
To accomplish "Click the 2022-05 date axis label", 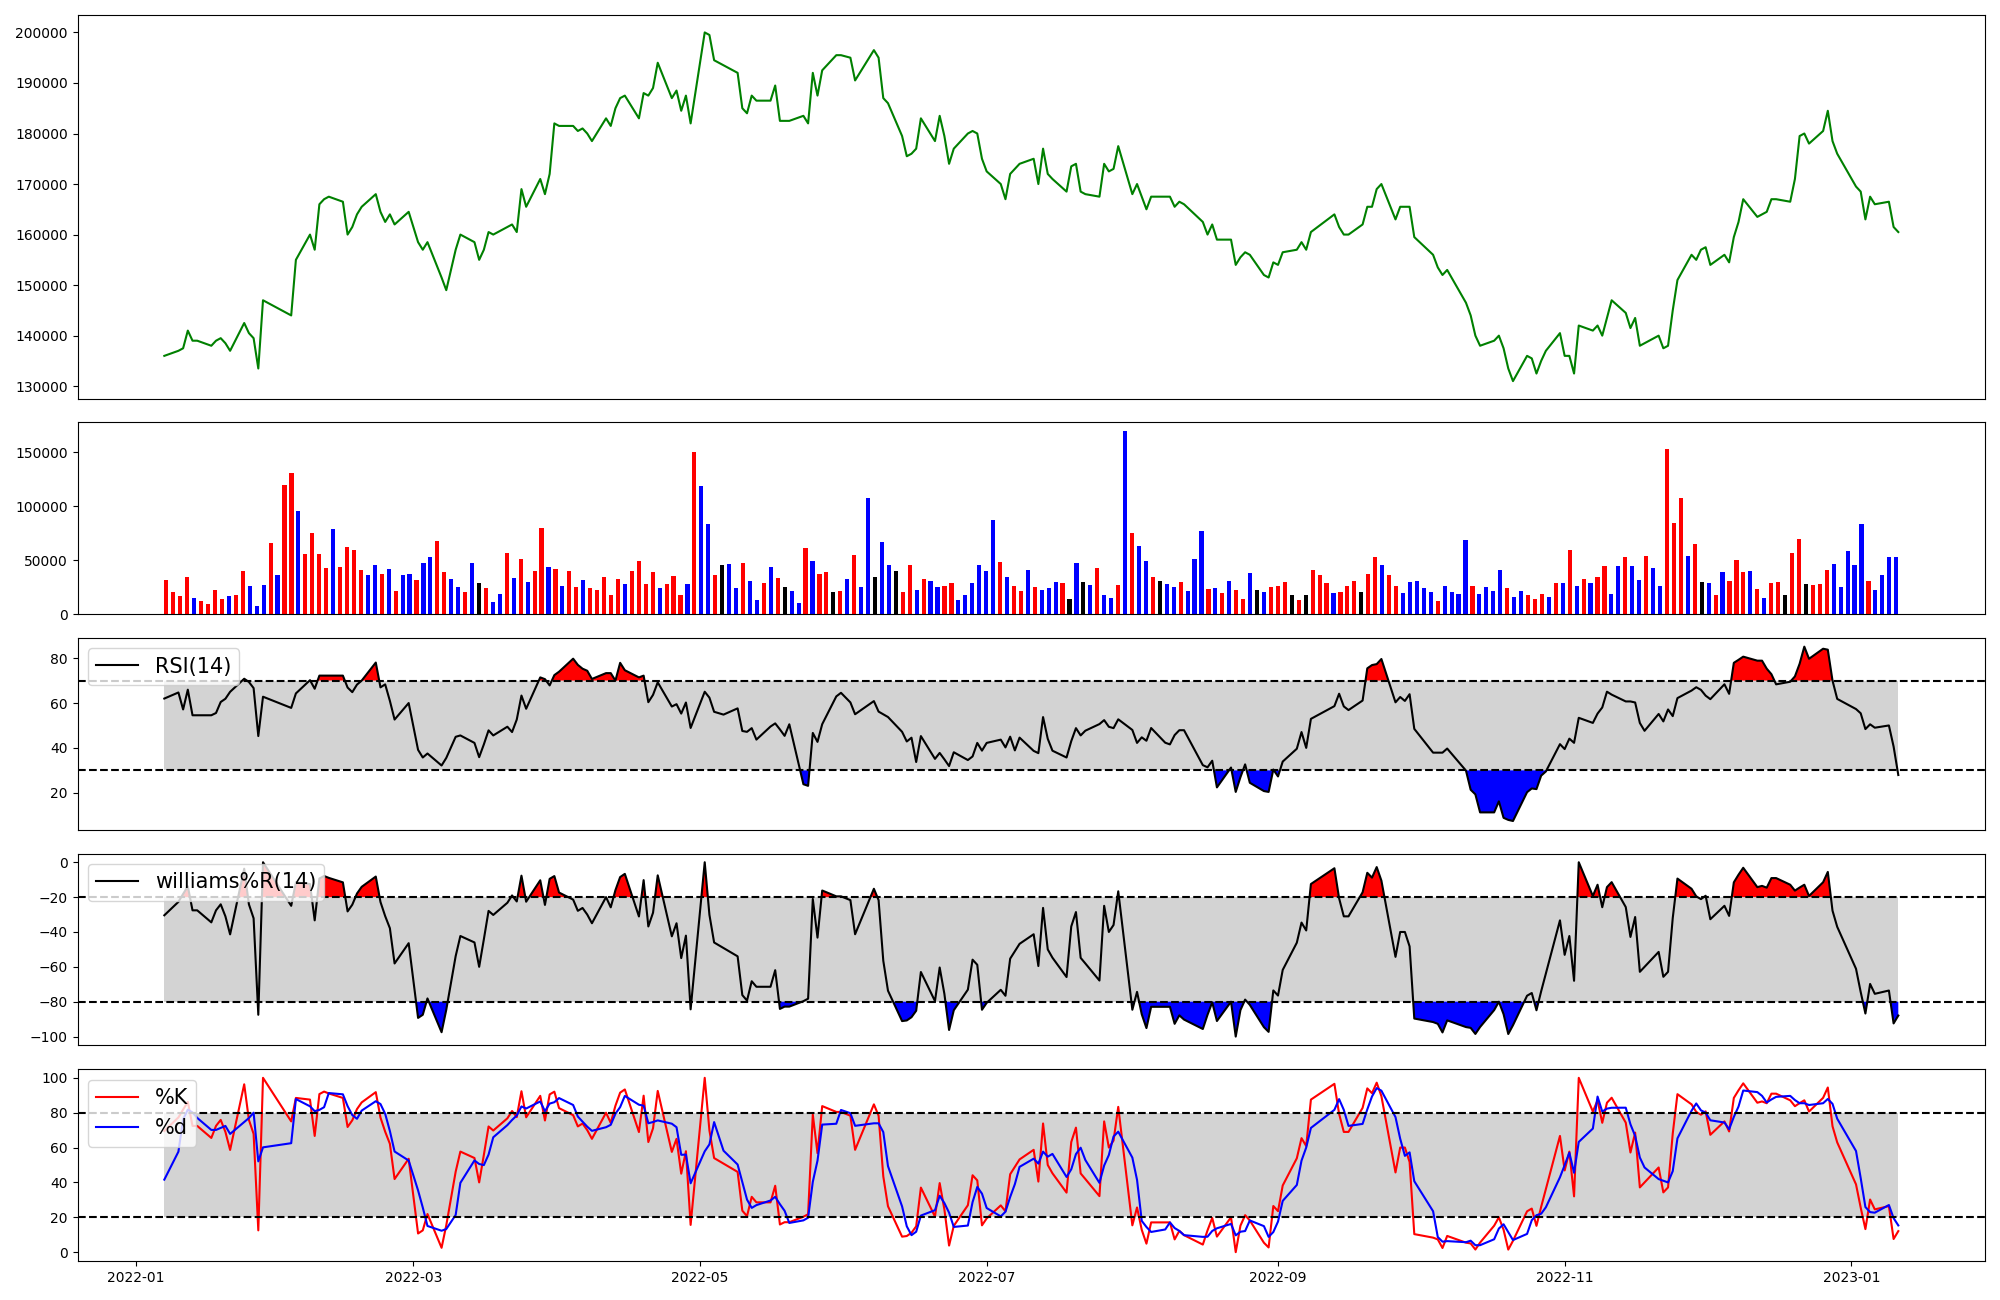I will (700, 1277).
